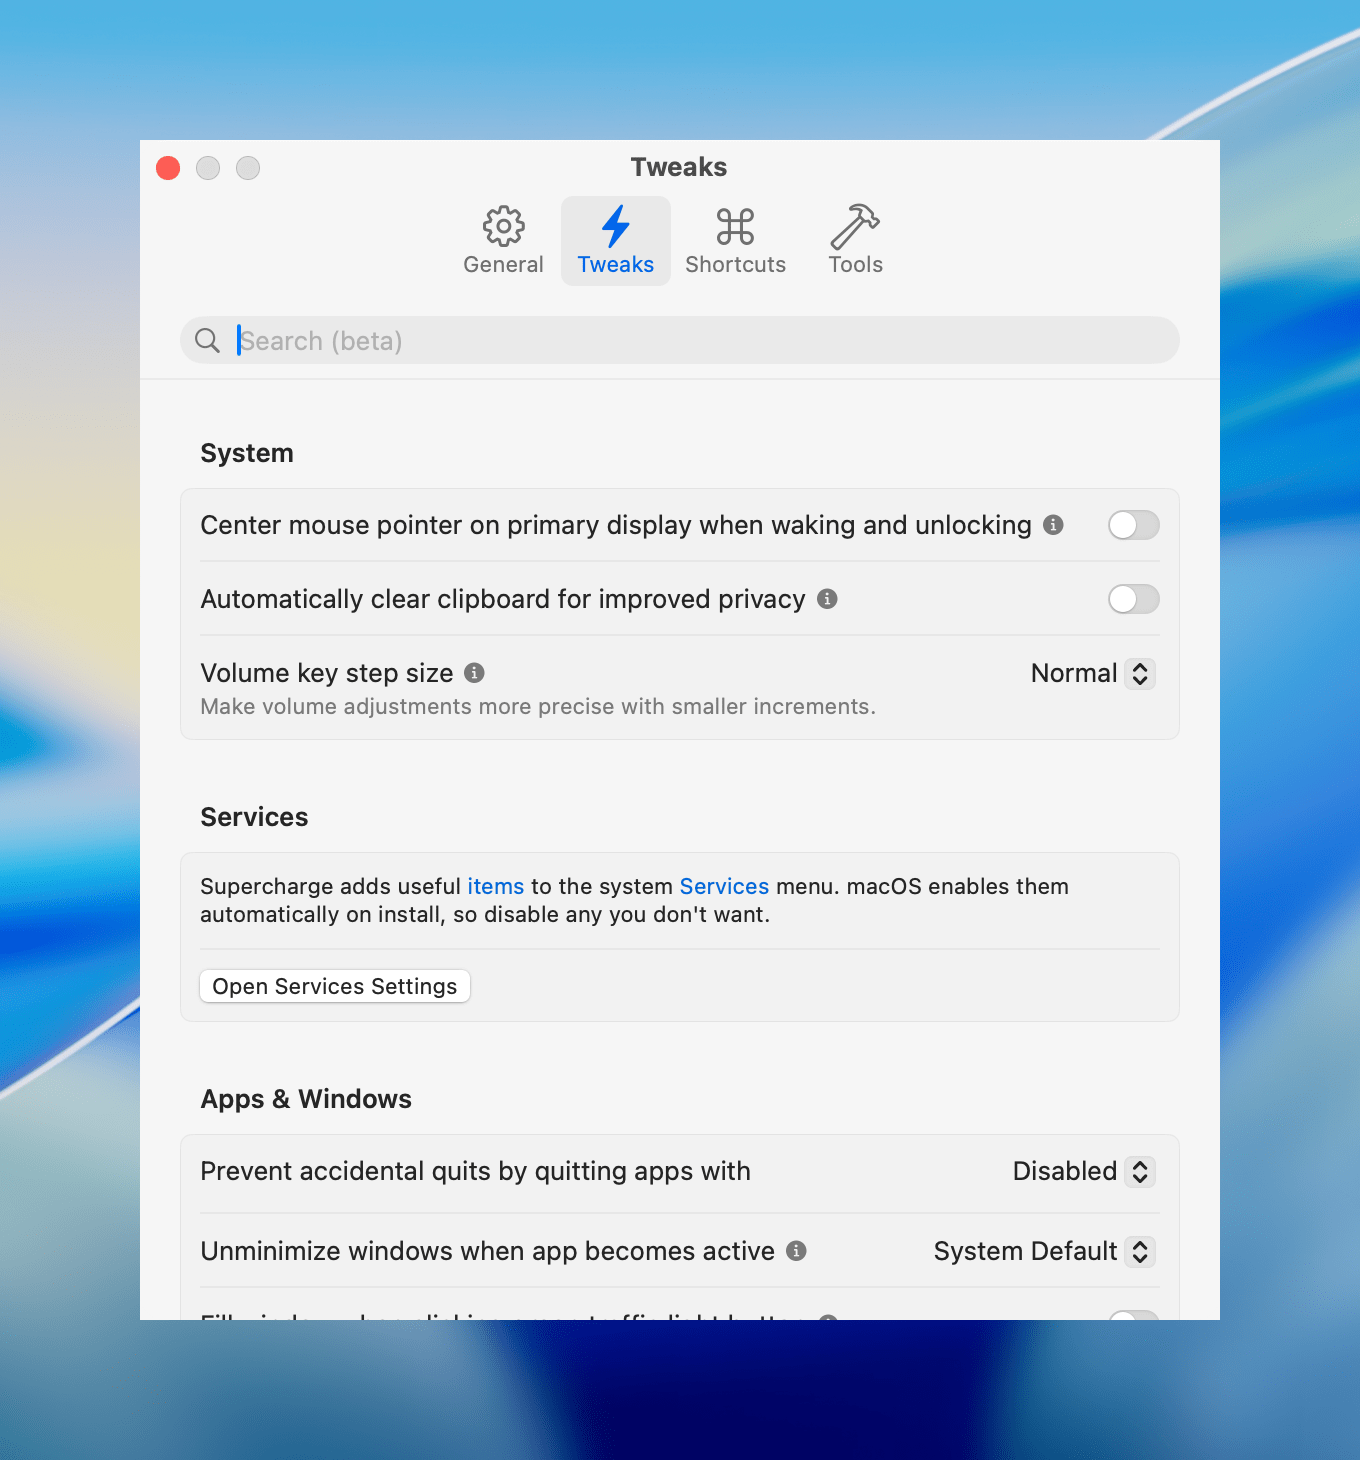Enable center mouse pointer on waking toggle

click(1133, 525)
